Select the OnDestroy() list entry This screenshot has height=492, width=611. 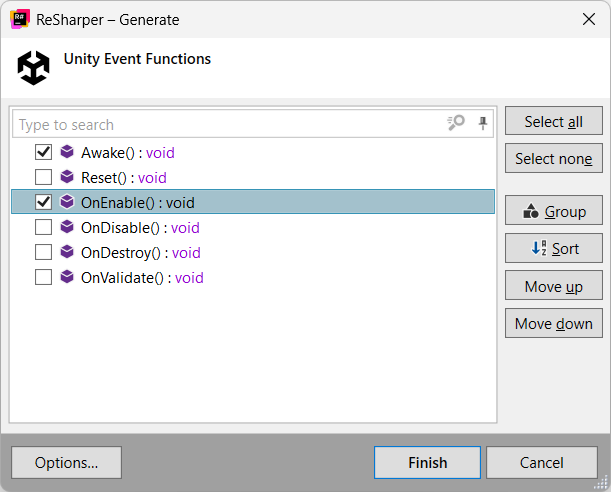(x=140, y=252)
